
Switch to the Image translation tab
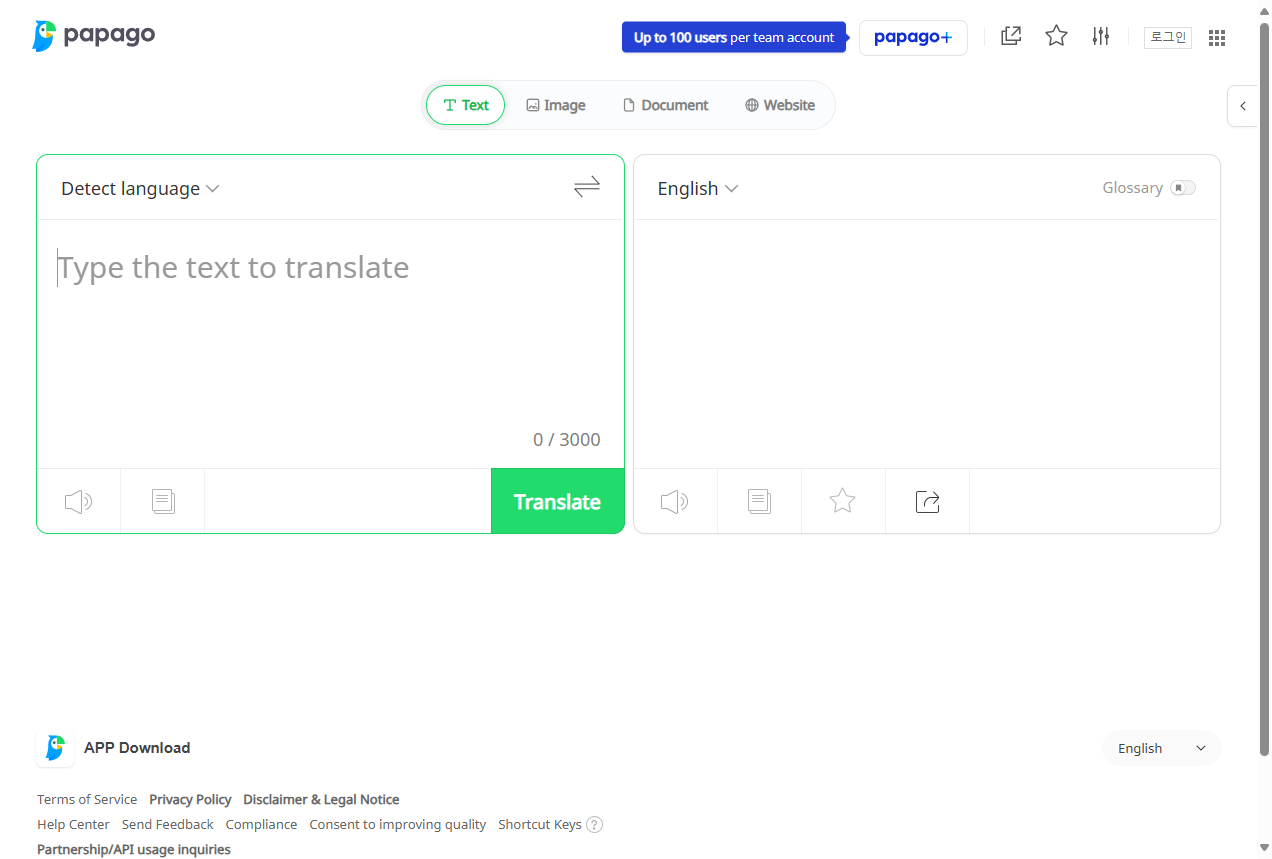coord(556,105)
